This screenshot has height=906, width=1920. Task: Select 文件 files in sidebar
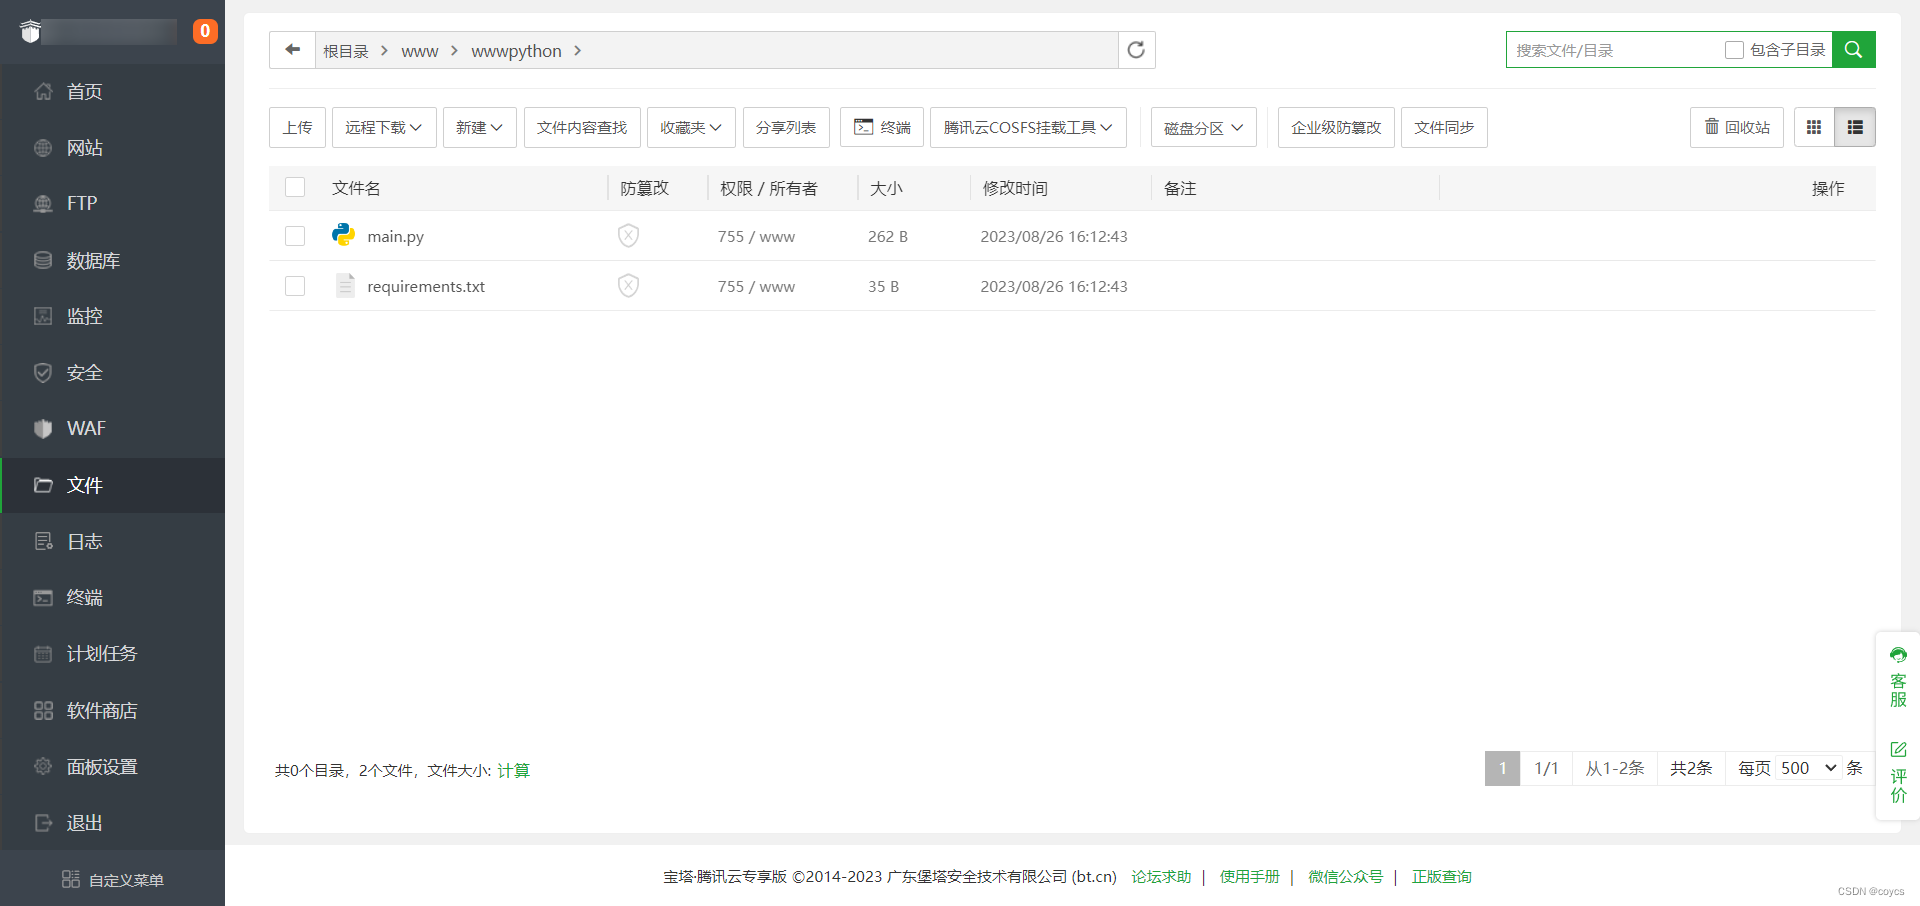click(112, 485)
